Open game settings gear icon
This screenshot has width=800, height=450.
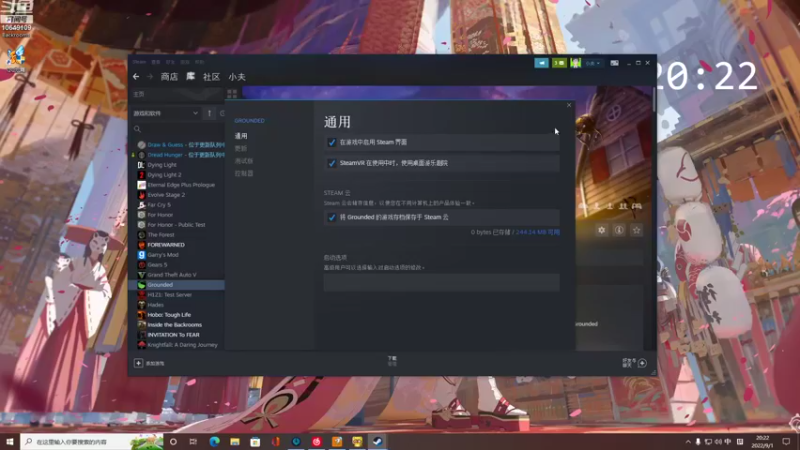(602, 230)
